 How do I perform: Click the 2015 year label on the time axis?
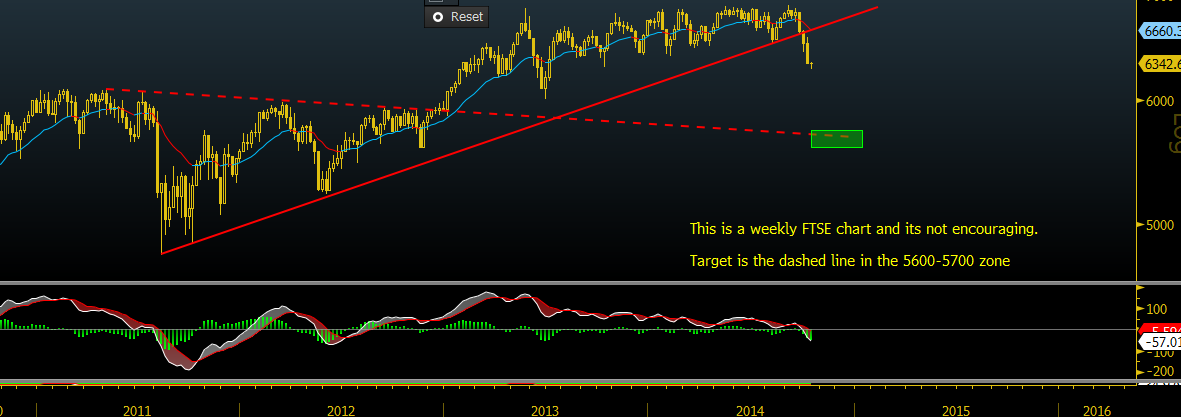click(955, 411)
